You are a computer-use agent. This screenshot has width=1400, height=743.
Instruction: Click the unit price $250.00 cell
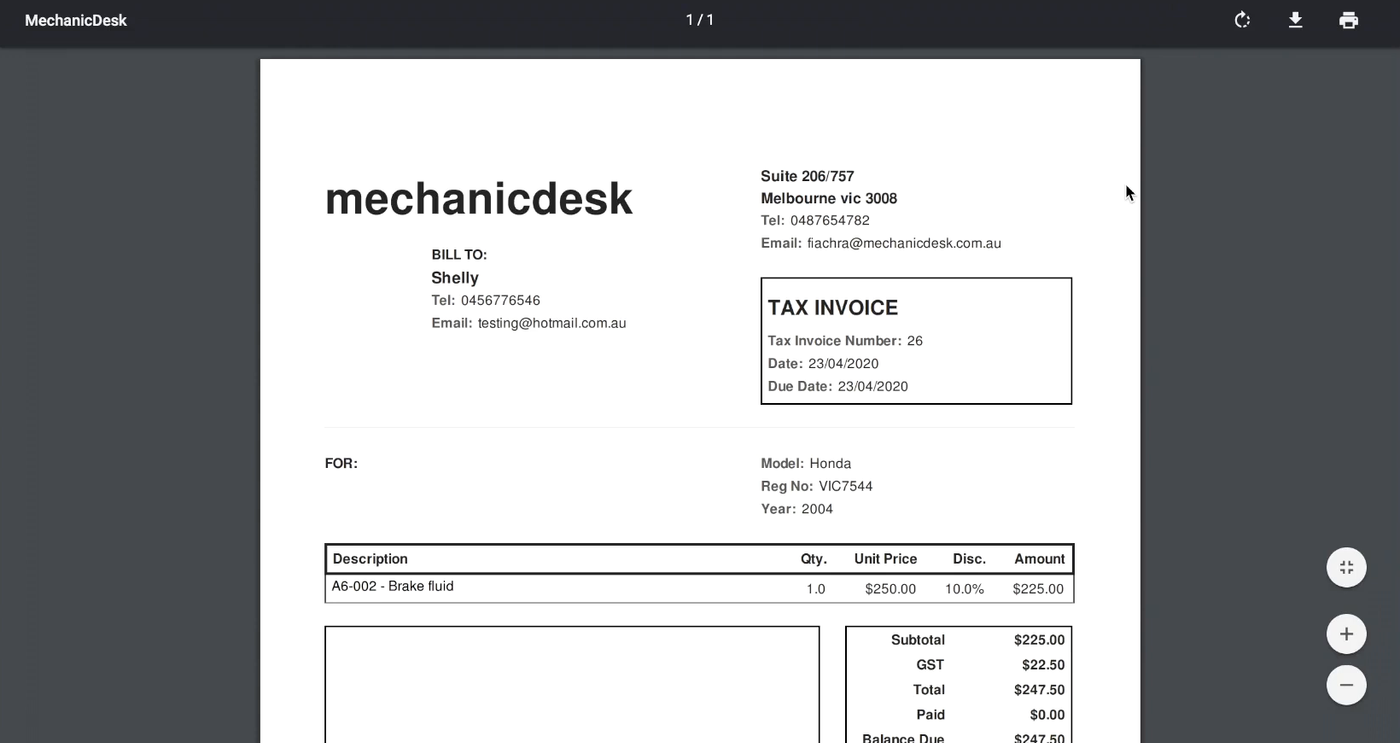pyautogui.click(x=890, y=589)
